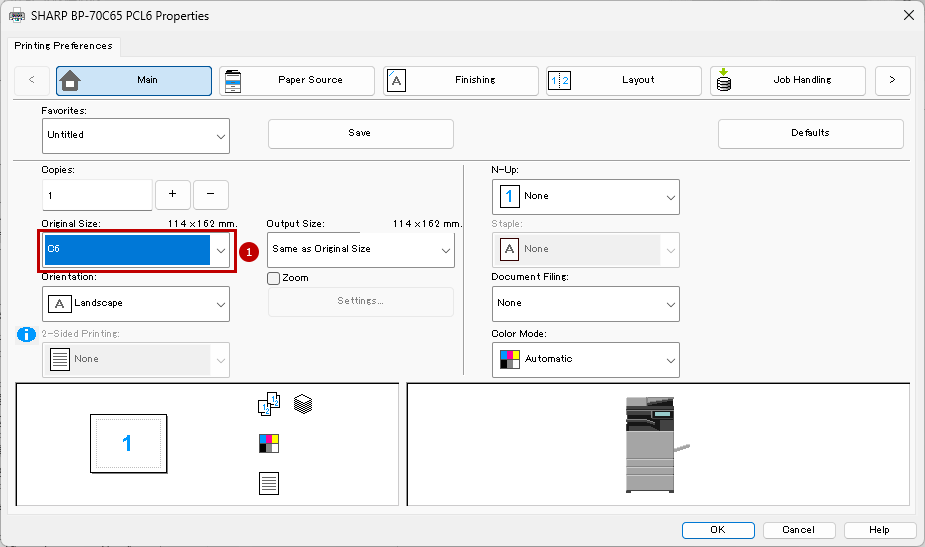Open the Orientation Landscape dropdown
925x547 pixels.
click(136, 304)
